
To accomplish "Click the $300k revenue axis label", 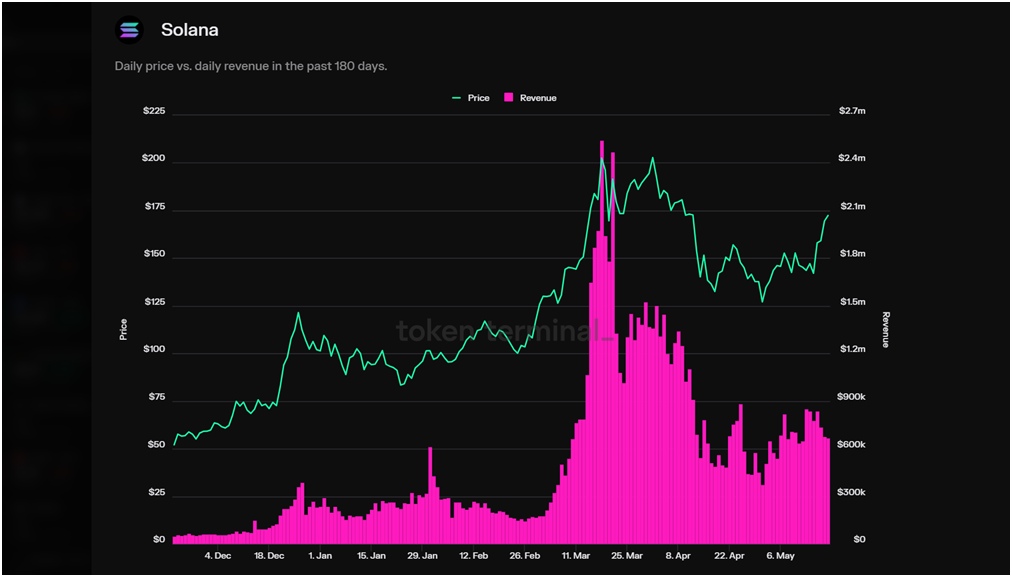I will (852, 492).
